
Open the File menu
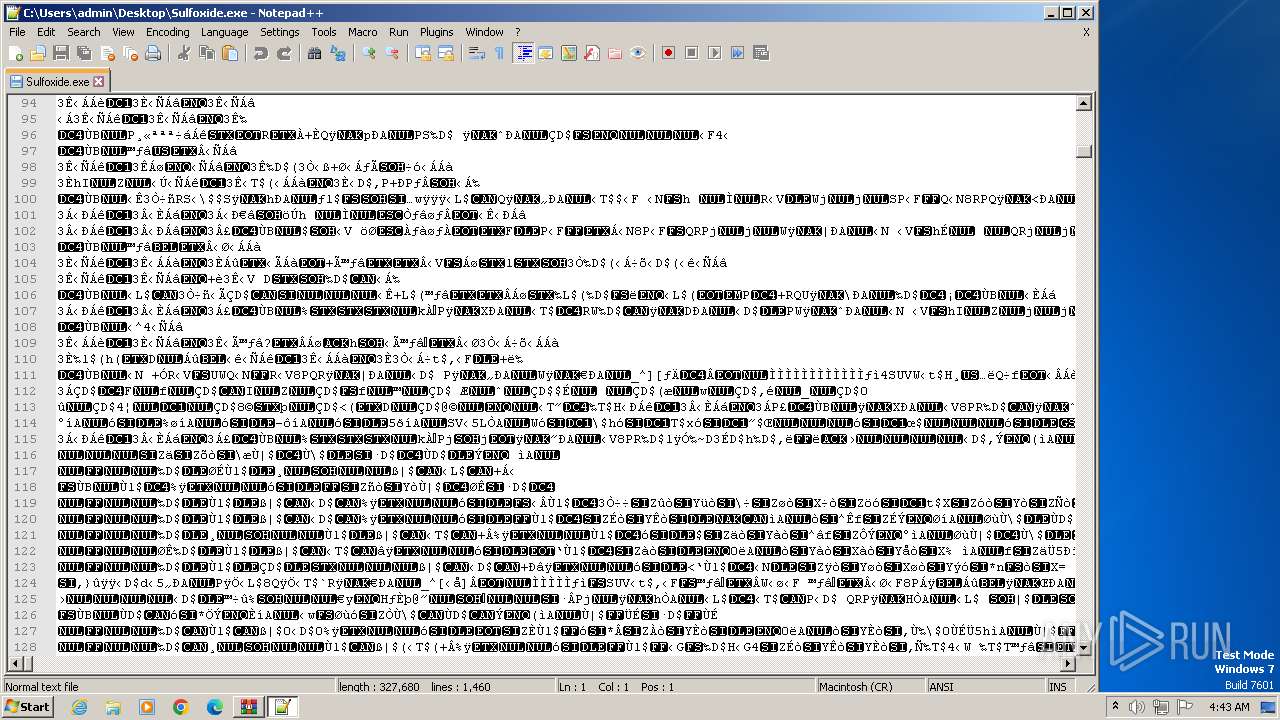coord(17,32)
